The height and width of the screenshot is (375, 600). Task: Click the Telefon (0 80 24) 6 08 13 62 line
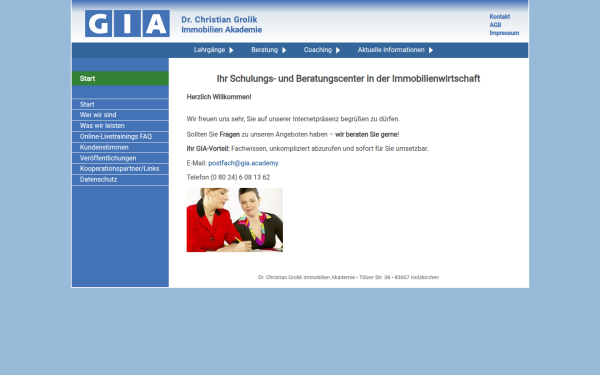click(228, 177)
